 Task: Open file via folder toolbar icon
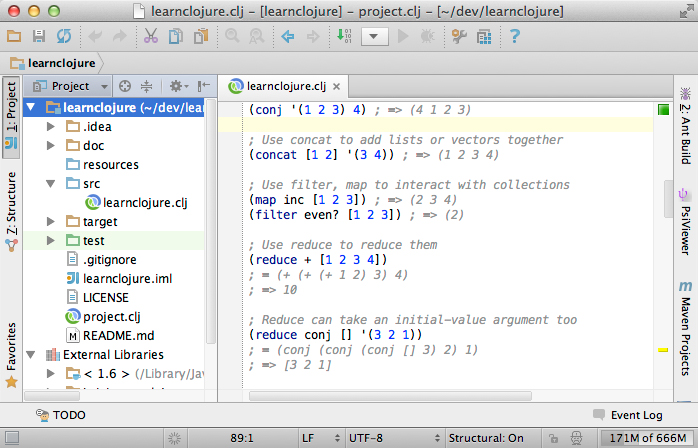(x=14, y=36)
